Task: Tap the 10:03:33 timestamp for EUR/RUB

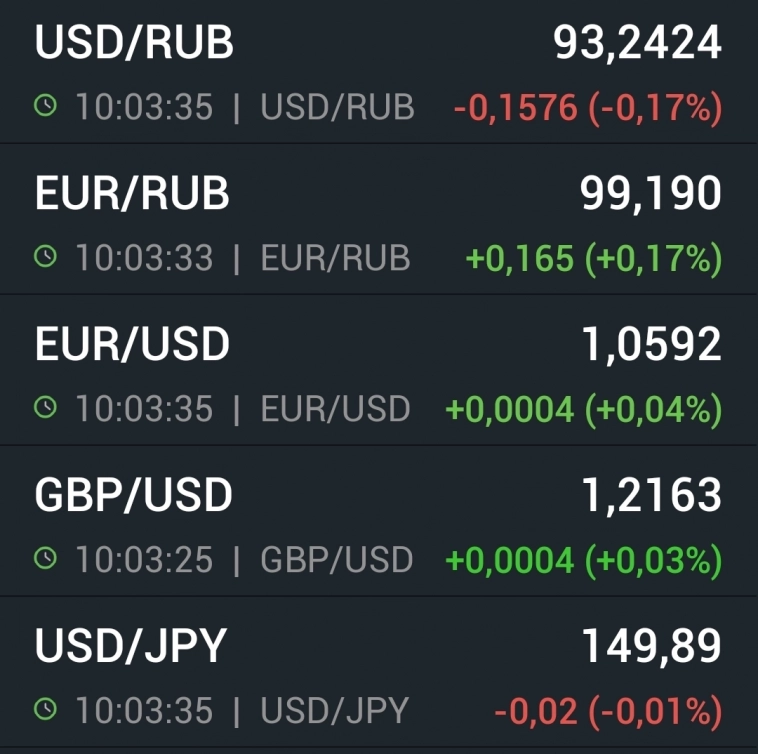Action: pos(144,259)
